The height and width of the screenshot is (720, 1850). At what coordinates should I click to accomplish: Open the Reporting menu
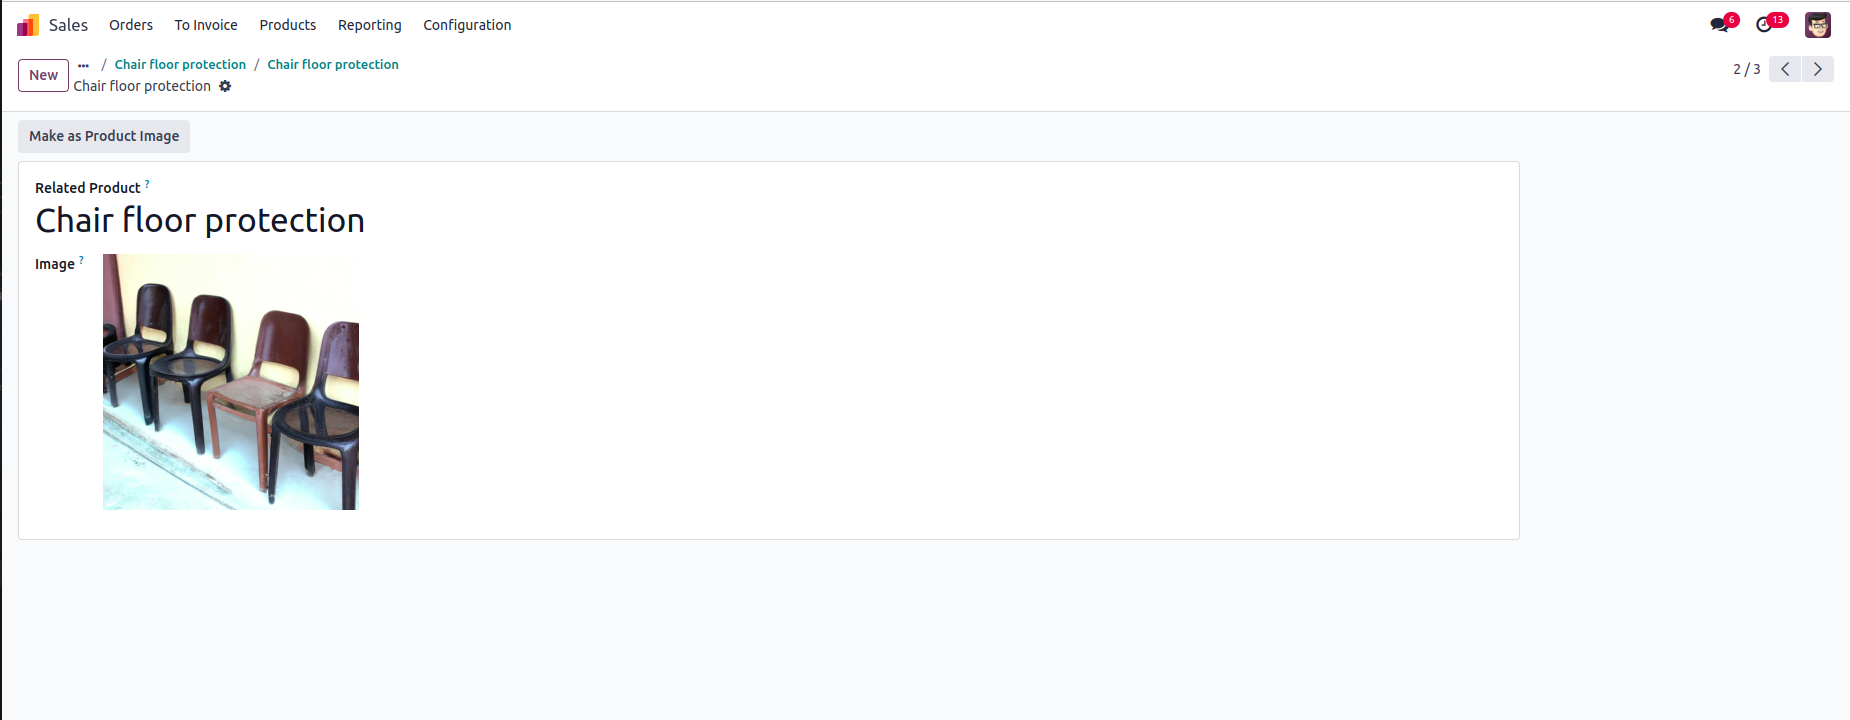(x=370, y=25)
